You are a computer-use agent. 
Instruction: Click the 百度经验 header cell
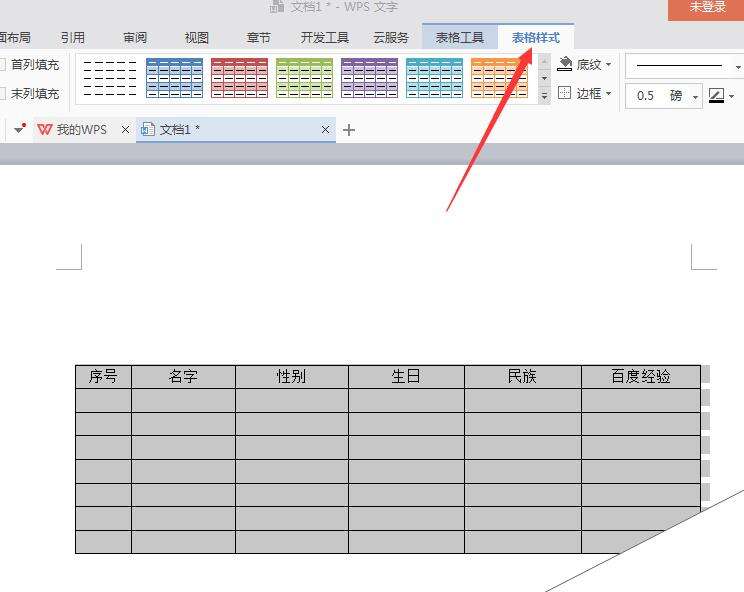[x=641, y=377]
